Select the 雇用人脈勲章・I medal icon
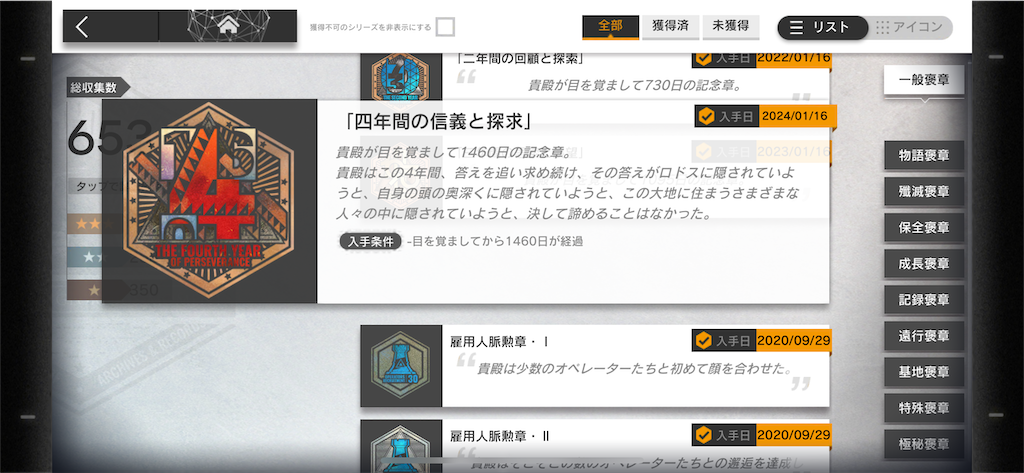 [401, 366]
